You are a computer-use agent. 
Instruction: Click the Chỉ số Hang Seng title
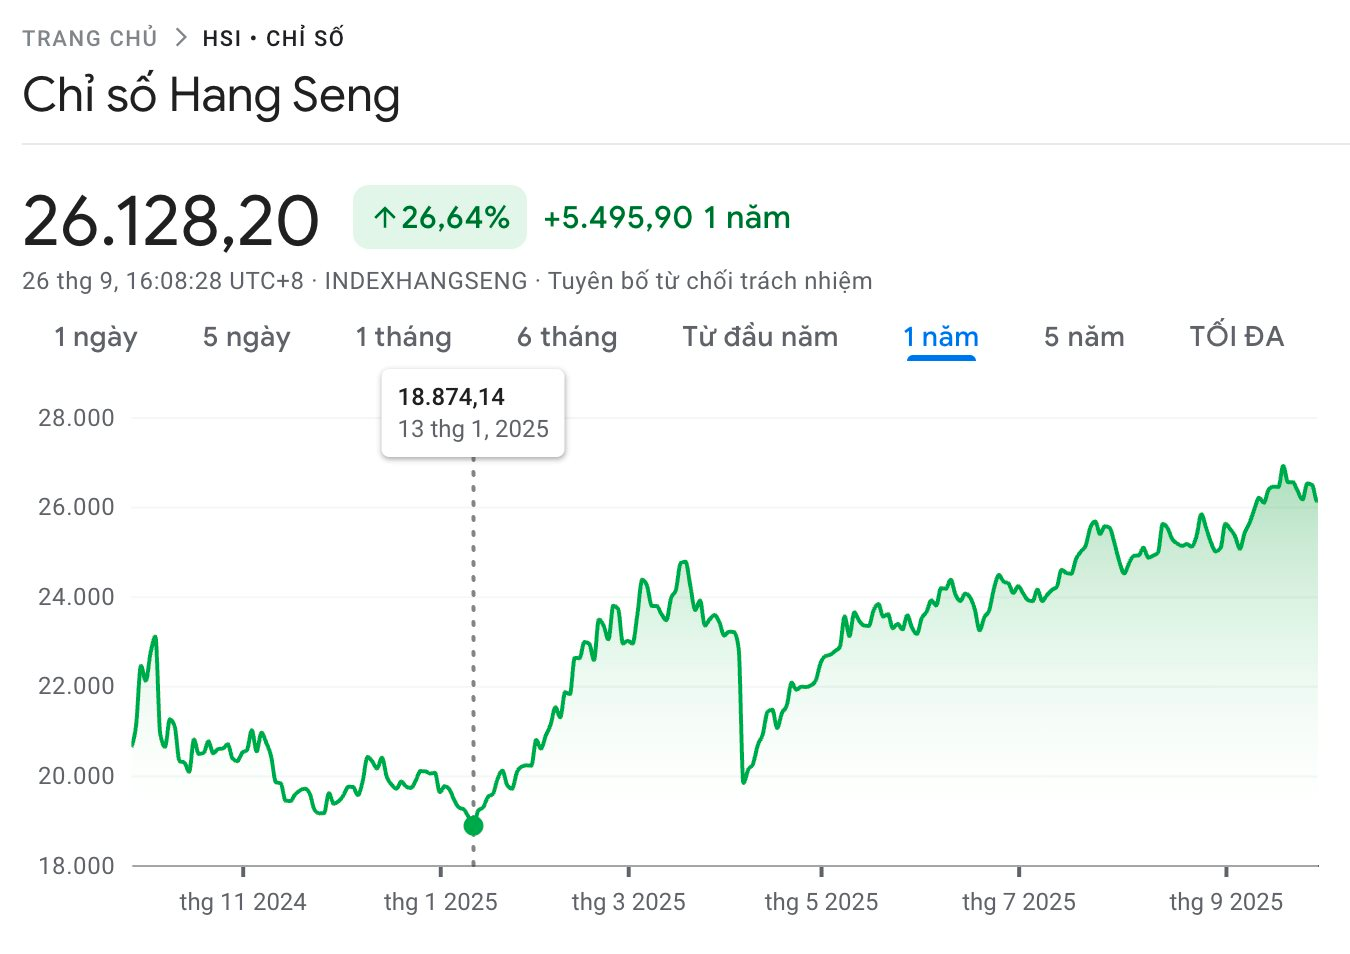211,96
